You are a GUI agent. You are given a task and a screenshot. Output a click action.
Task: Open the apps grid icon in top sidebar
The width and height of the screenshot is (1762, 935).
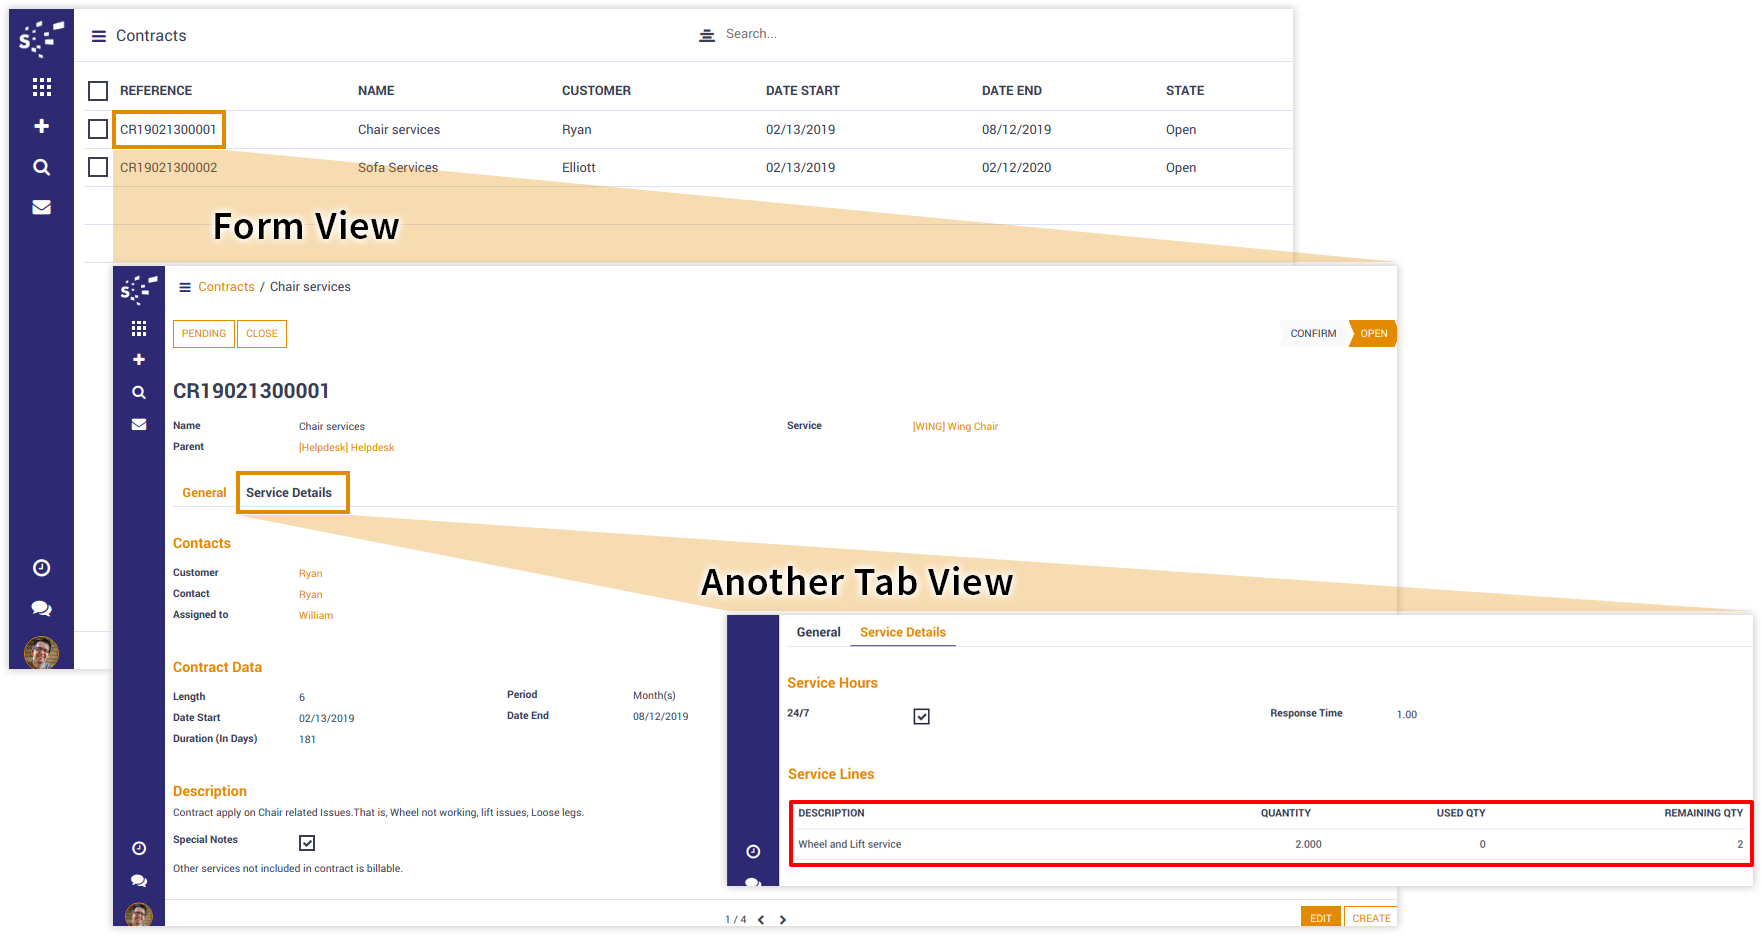coord(41,87)
